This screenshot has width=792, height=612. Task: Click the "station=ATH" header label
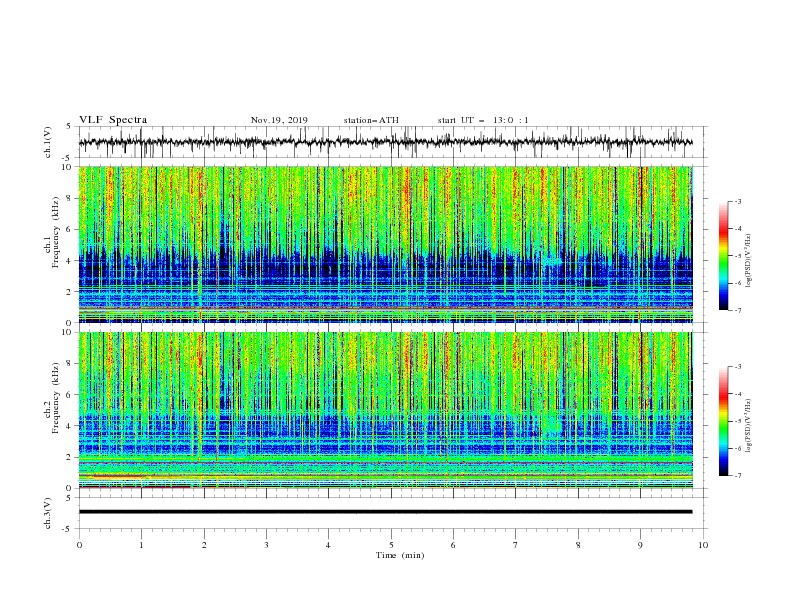(371, 120)
